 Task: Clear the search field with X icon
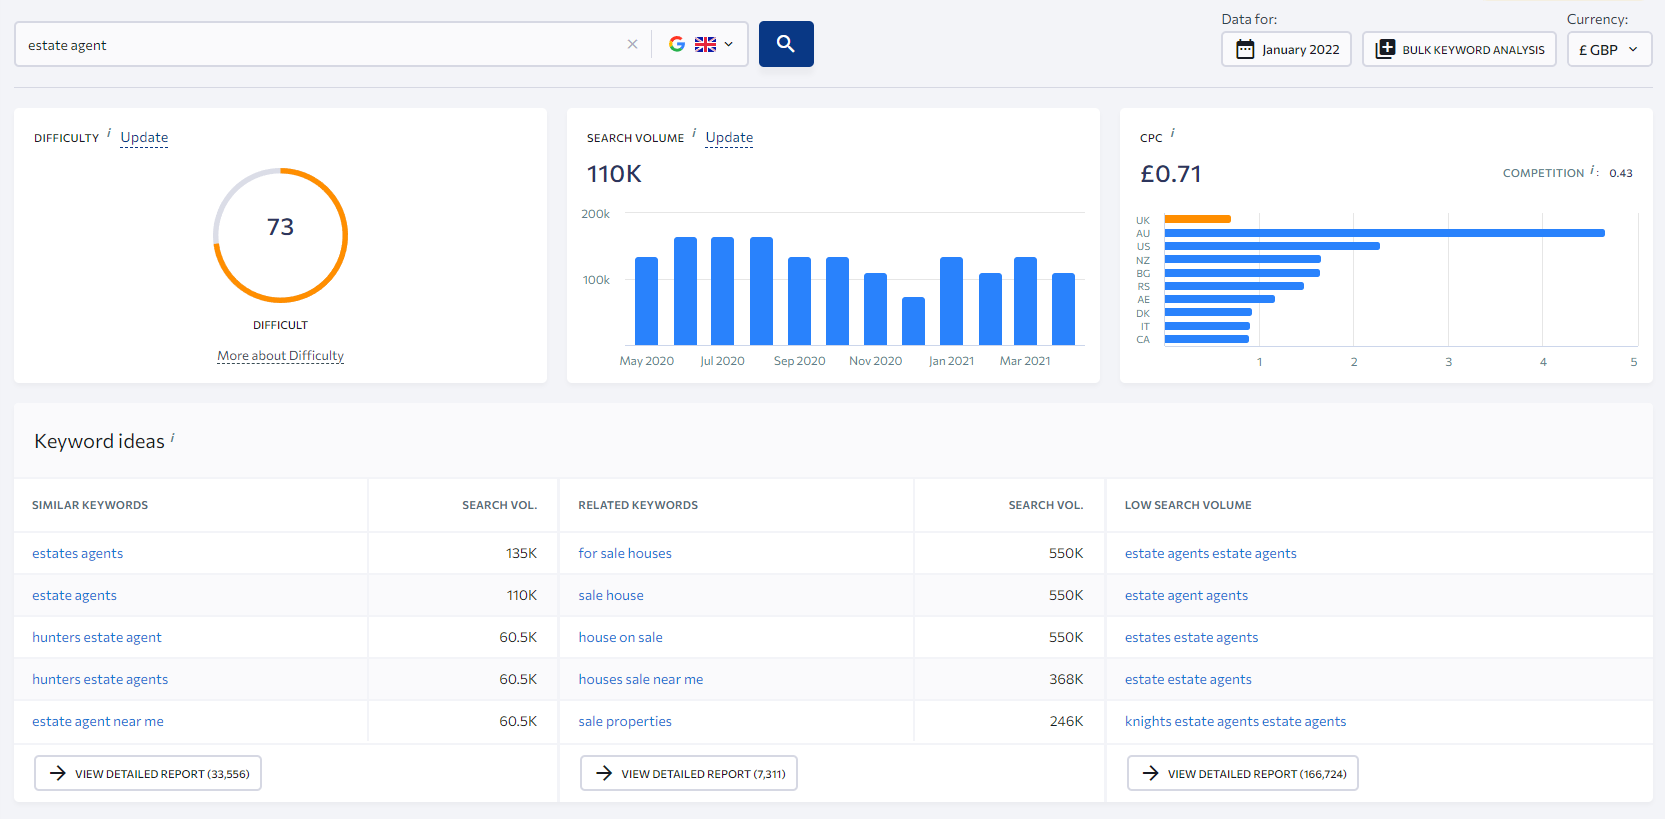(632, 44)
